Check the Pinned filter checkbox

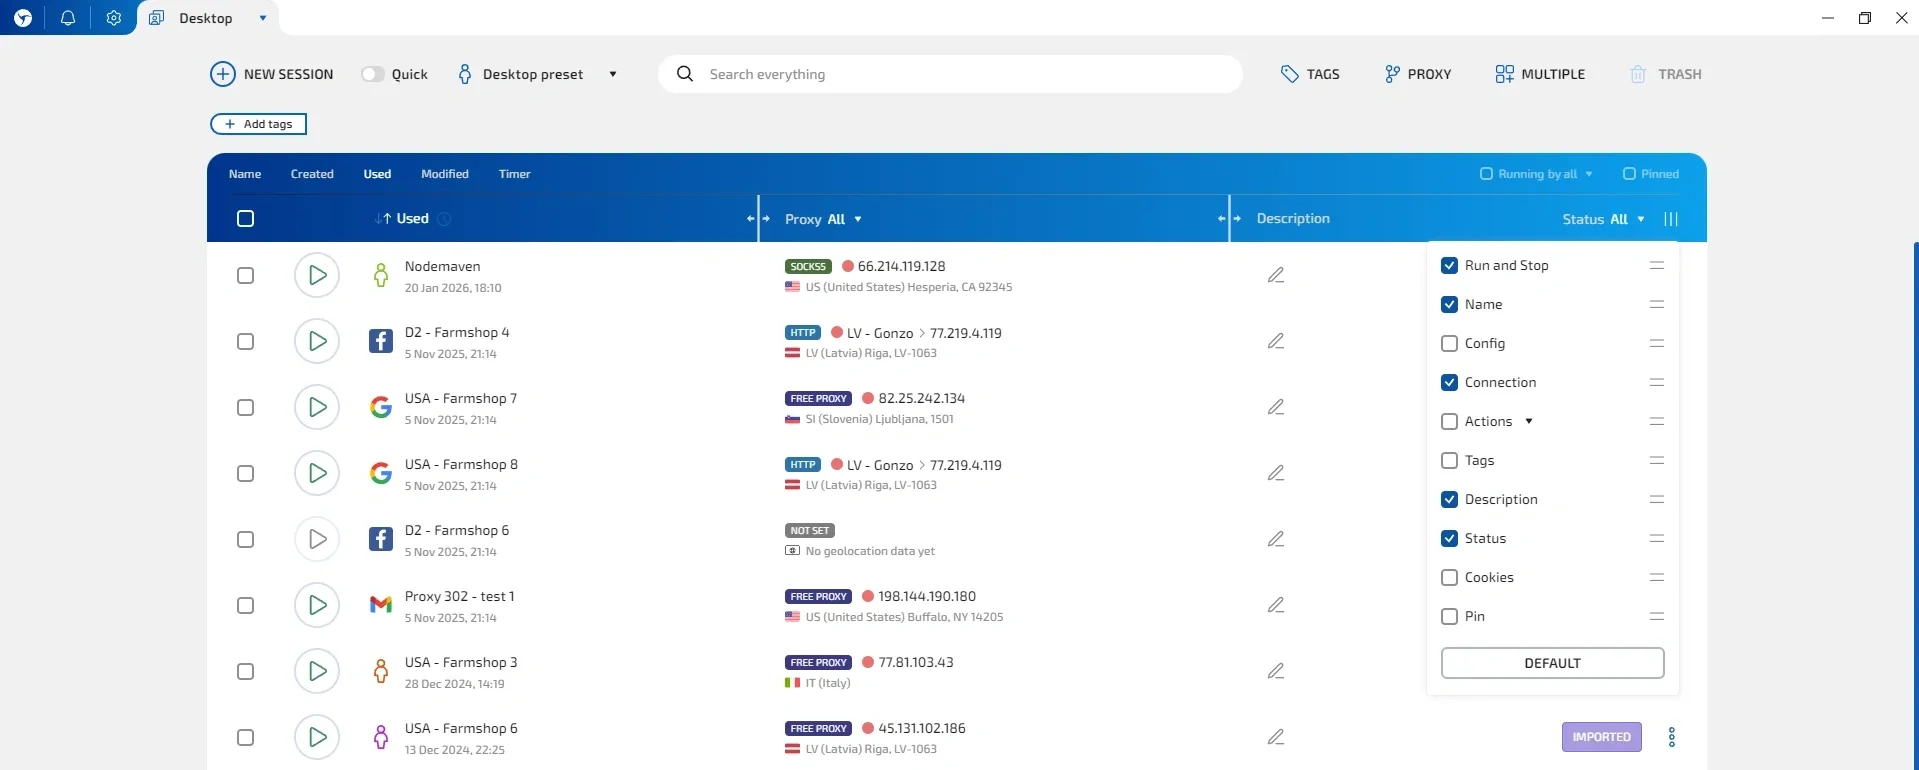pyautogui.click(x=1629, y=174)
